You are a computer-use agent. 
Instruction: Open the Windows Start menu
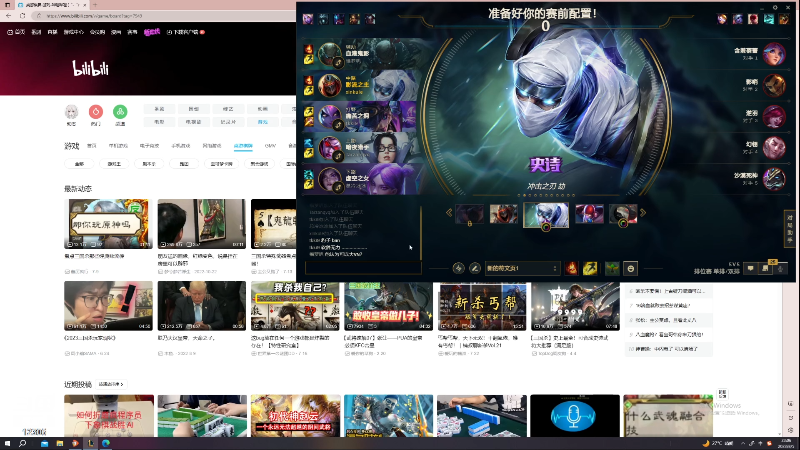(8, 443)
